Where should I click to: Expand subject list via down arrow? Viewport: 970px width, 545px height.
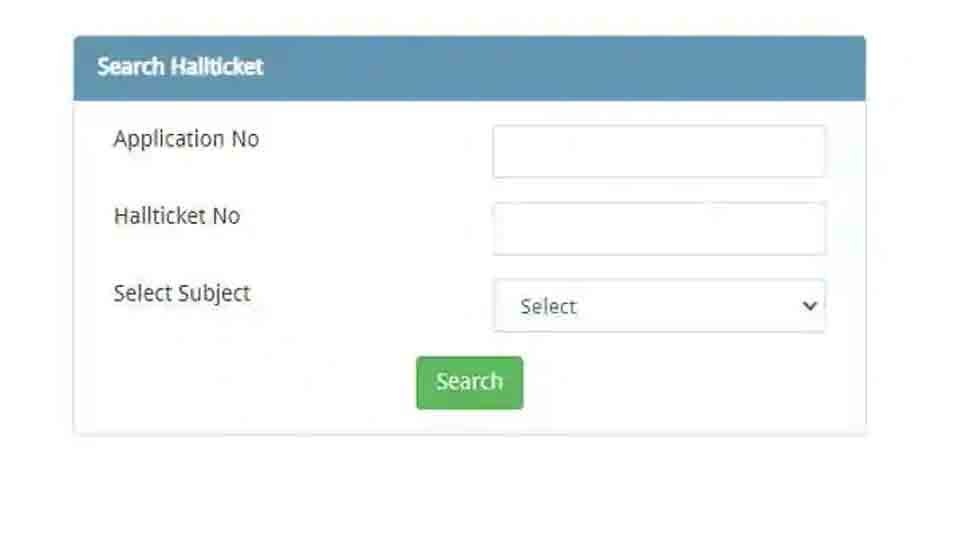click(810, 306)
